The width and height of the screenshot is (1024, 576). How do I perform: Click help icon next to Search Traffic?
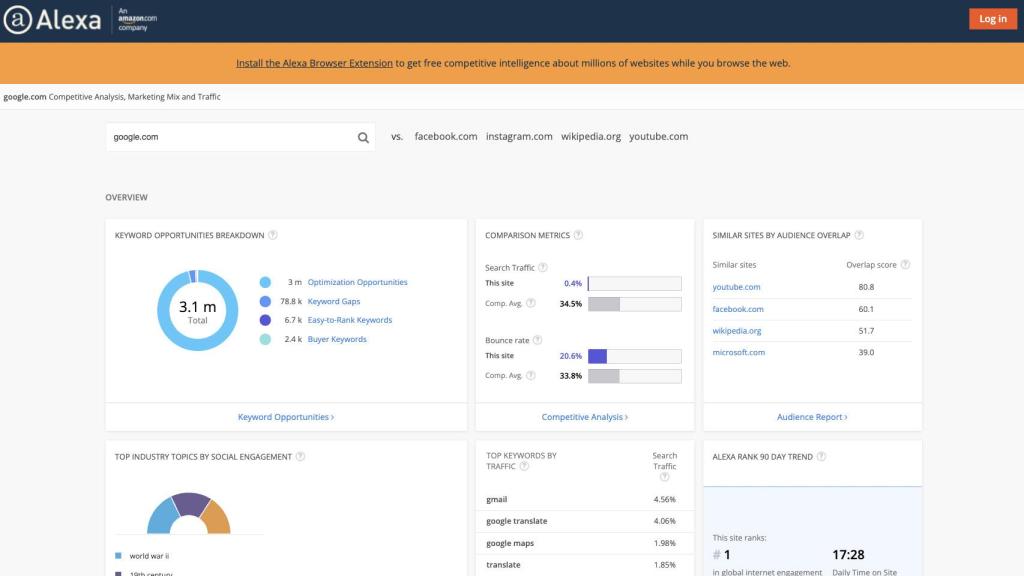[543, 268]
